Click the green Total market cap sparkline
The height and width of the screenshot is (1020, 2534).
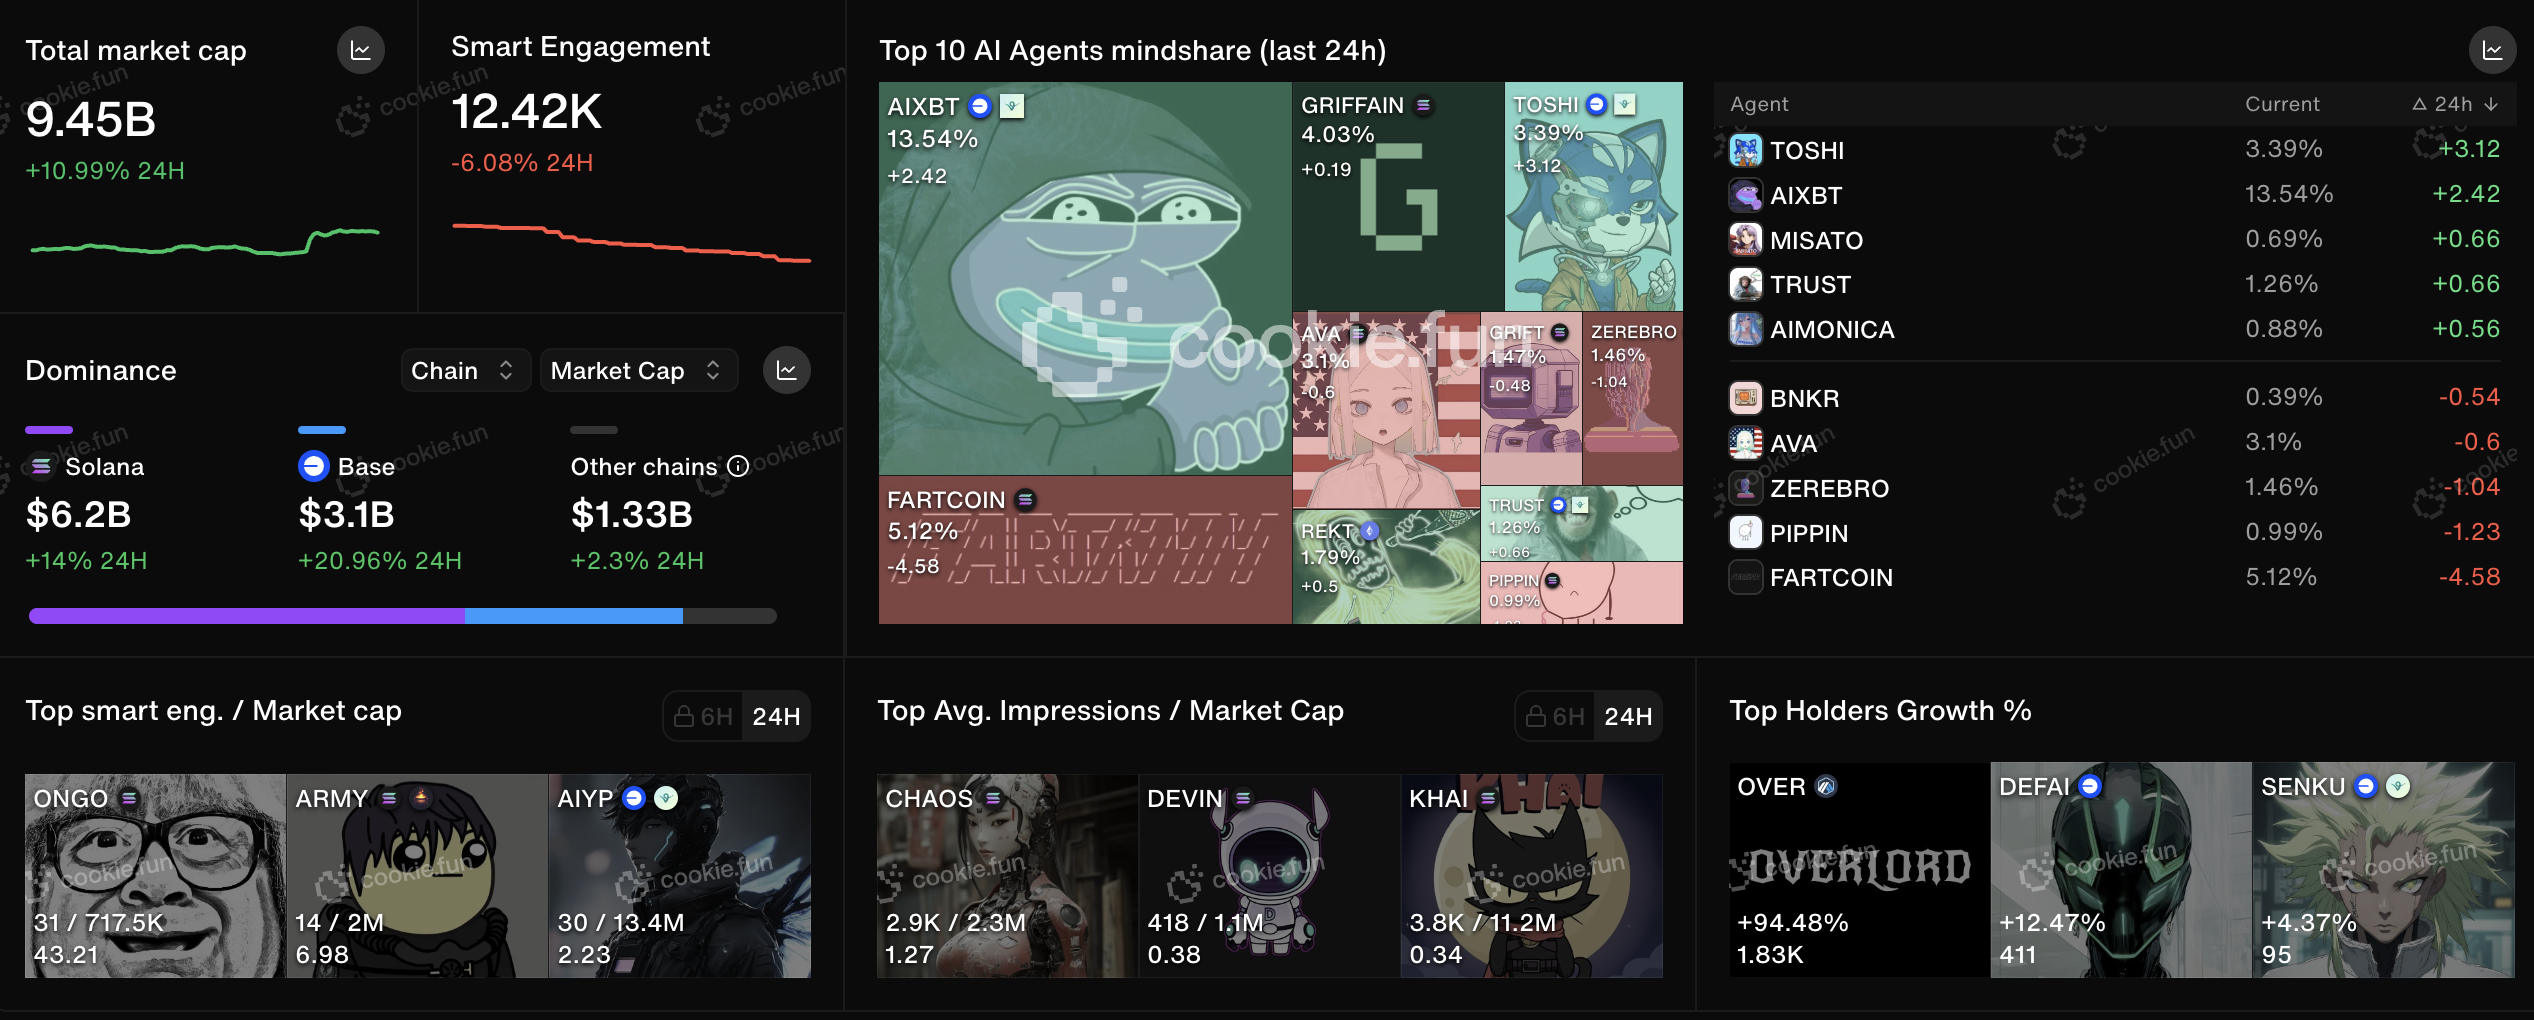click(205, 243)
